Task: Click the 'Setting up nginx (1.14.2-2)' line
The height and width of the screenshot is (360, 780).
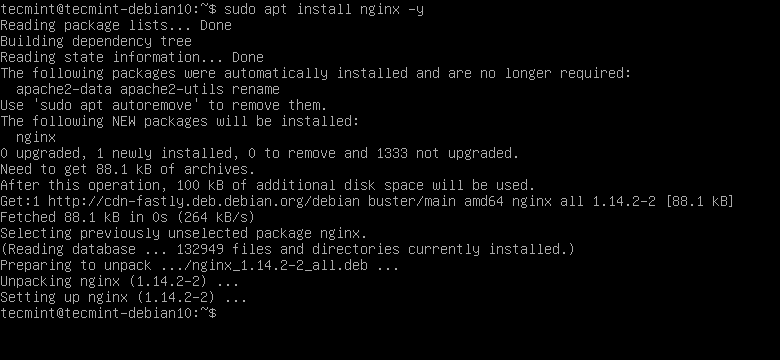Action: coord(124,297)
